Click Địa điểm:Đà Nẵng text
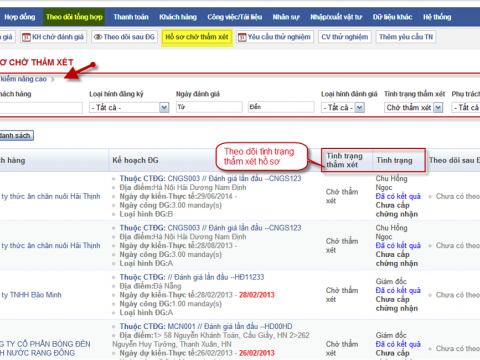480x360 pixels. click(x=150, y=286)
